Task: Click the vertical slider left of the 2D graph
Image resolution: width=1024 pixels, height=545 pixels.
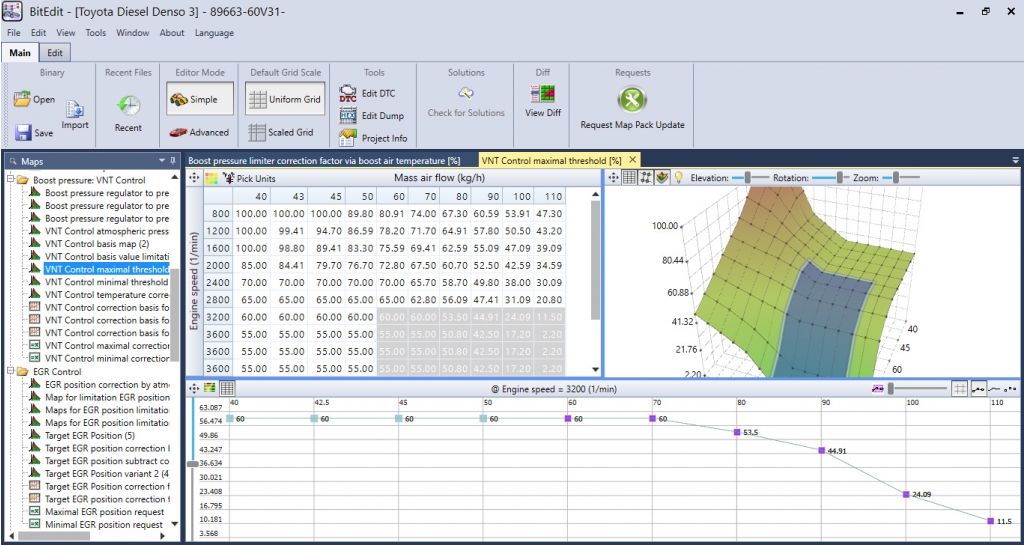Action: 193,463
